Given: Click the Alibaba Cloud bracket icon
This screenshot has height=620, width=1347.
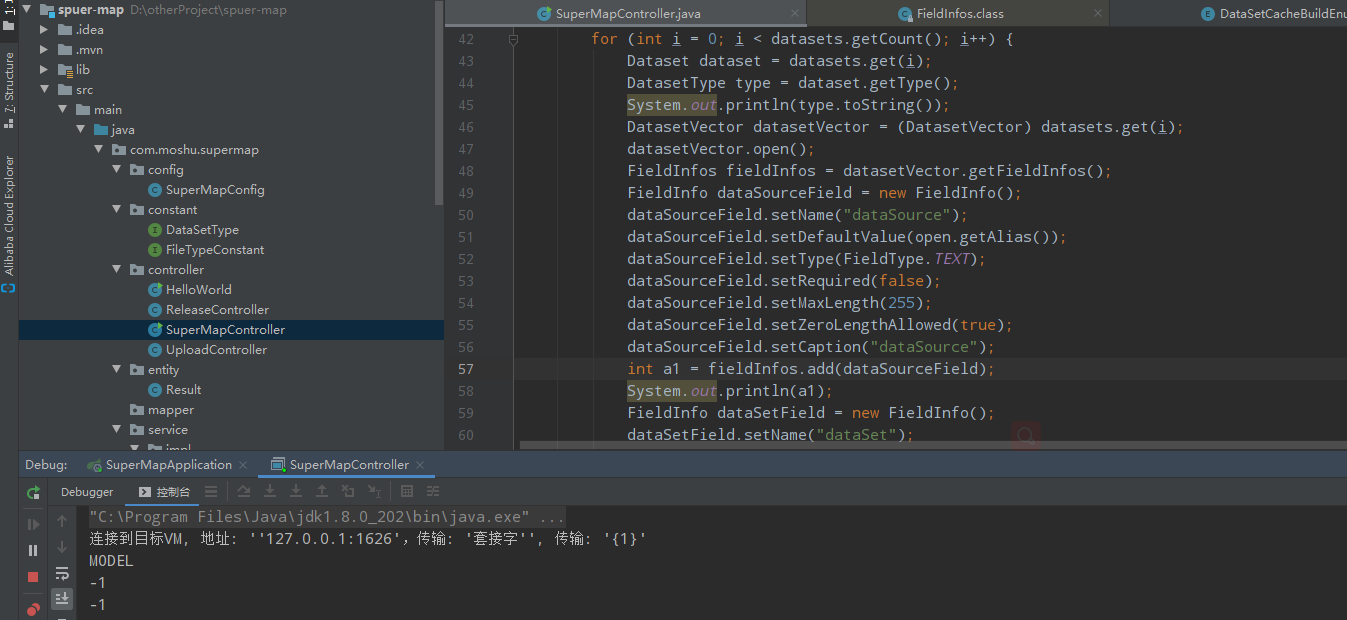Looking at the screenshot, I should (x=9, y=288).
